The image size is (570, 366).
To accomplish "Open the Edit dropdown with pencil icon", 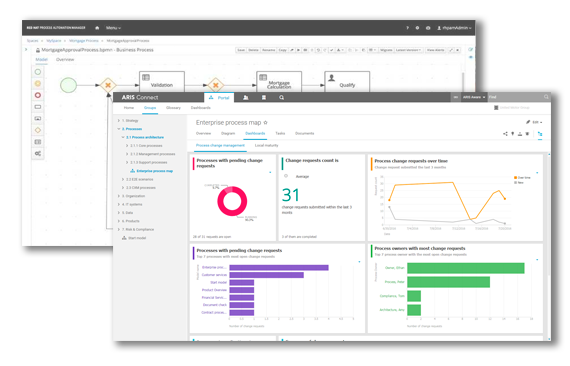I will [534, 122].
